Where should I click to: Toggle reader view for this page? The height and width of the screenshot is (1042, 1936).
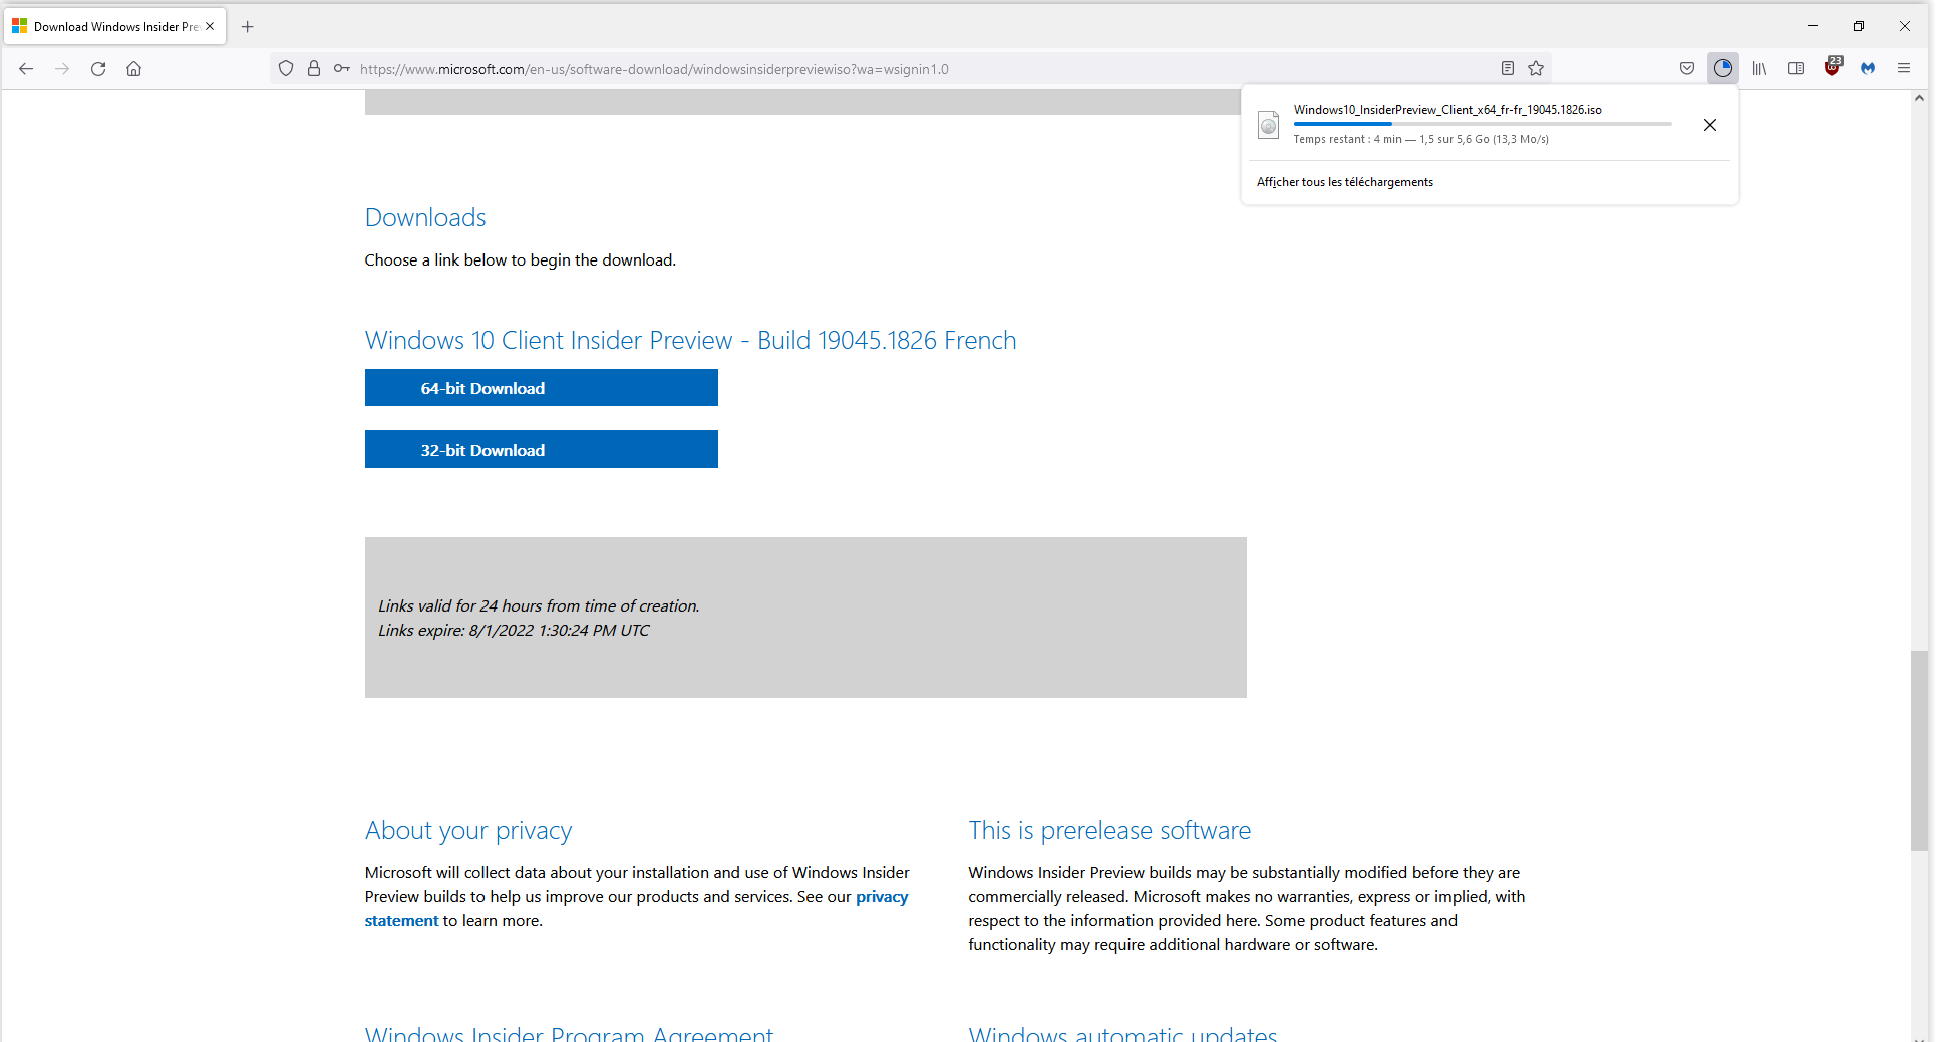(1508, 69)
